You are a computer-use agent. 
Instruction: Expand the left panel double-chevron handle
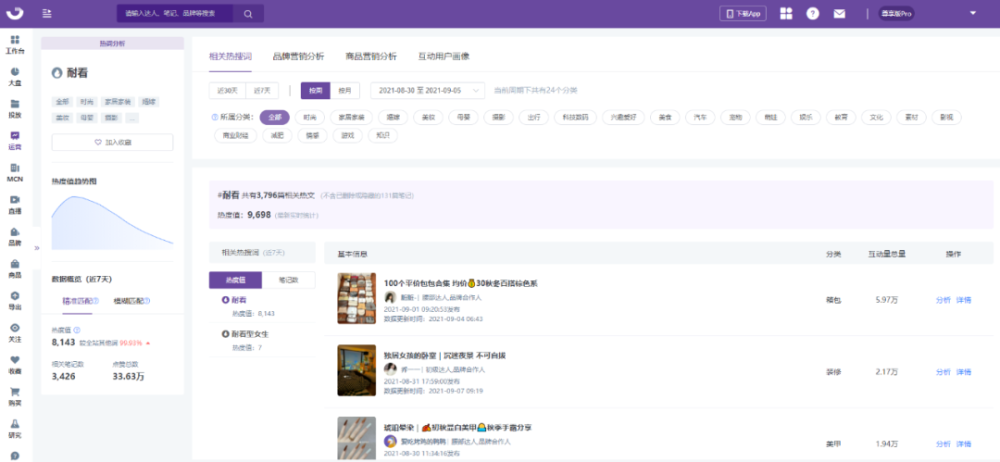[36, 247]
